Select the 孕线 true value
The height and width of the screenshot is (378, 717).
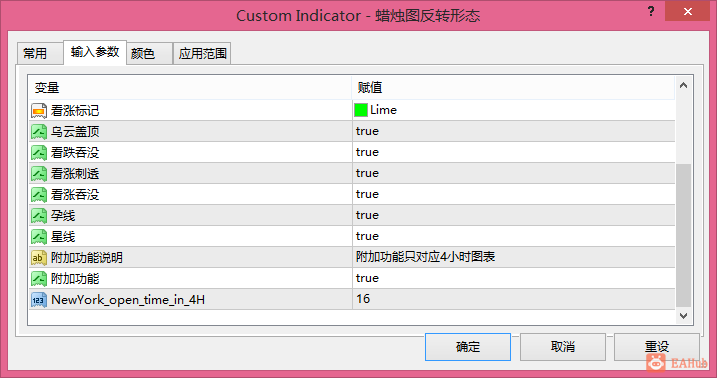[x=367, y=215]
